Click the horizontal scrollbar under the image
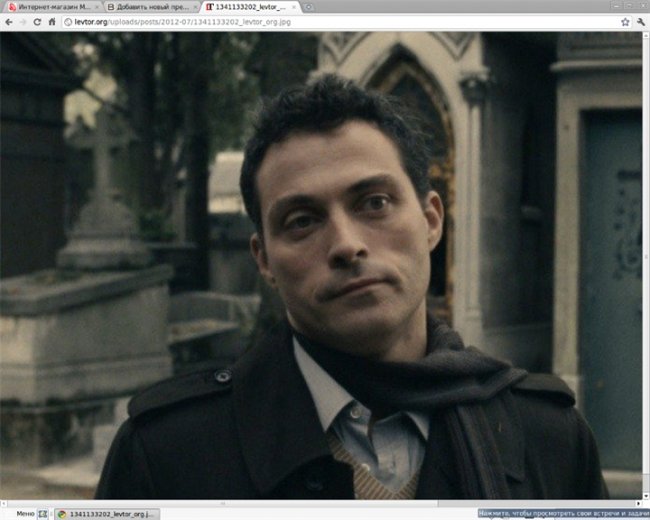This screenshot has height=520, width=650. [300, 502]
